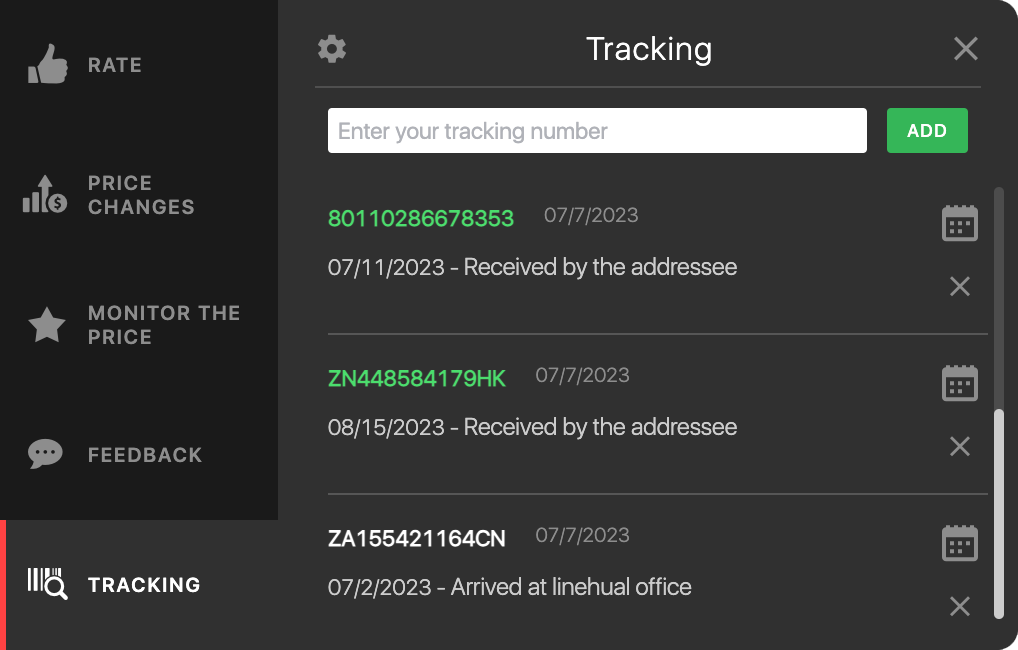Click the Feedback speech bubble icon
Viewport: 1018px width, 650px height.
coord(46,455)
